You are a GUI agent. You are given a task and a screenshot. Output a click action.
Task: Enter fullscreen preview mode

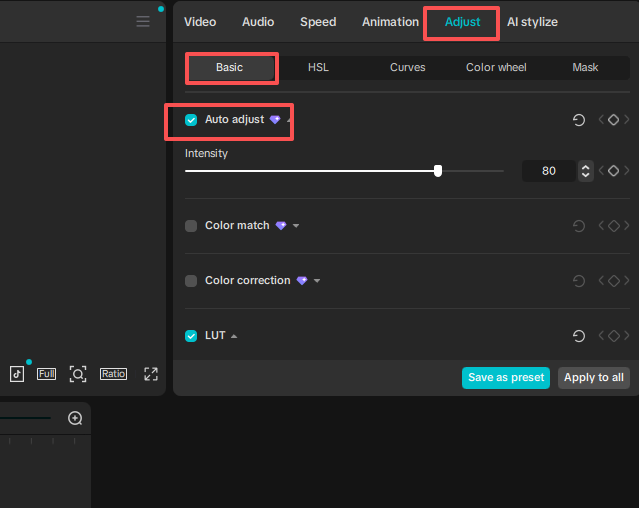(x=151, y=374)
